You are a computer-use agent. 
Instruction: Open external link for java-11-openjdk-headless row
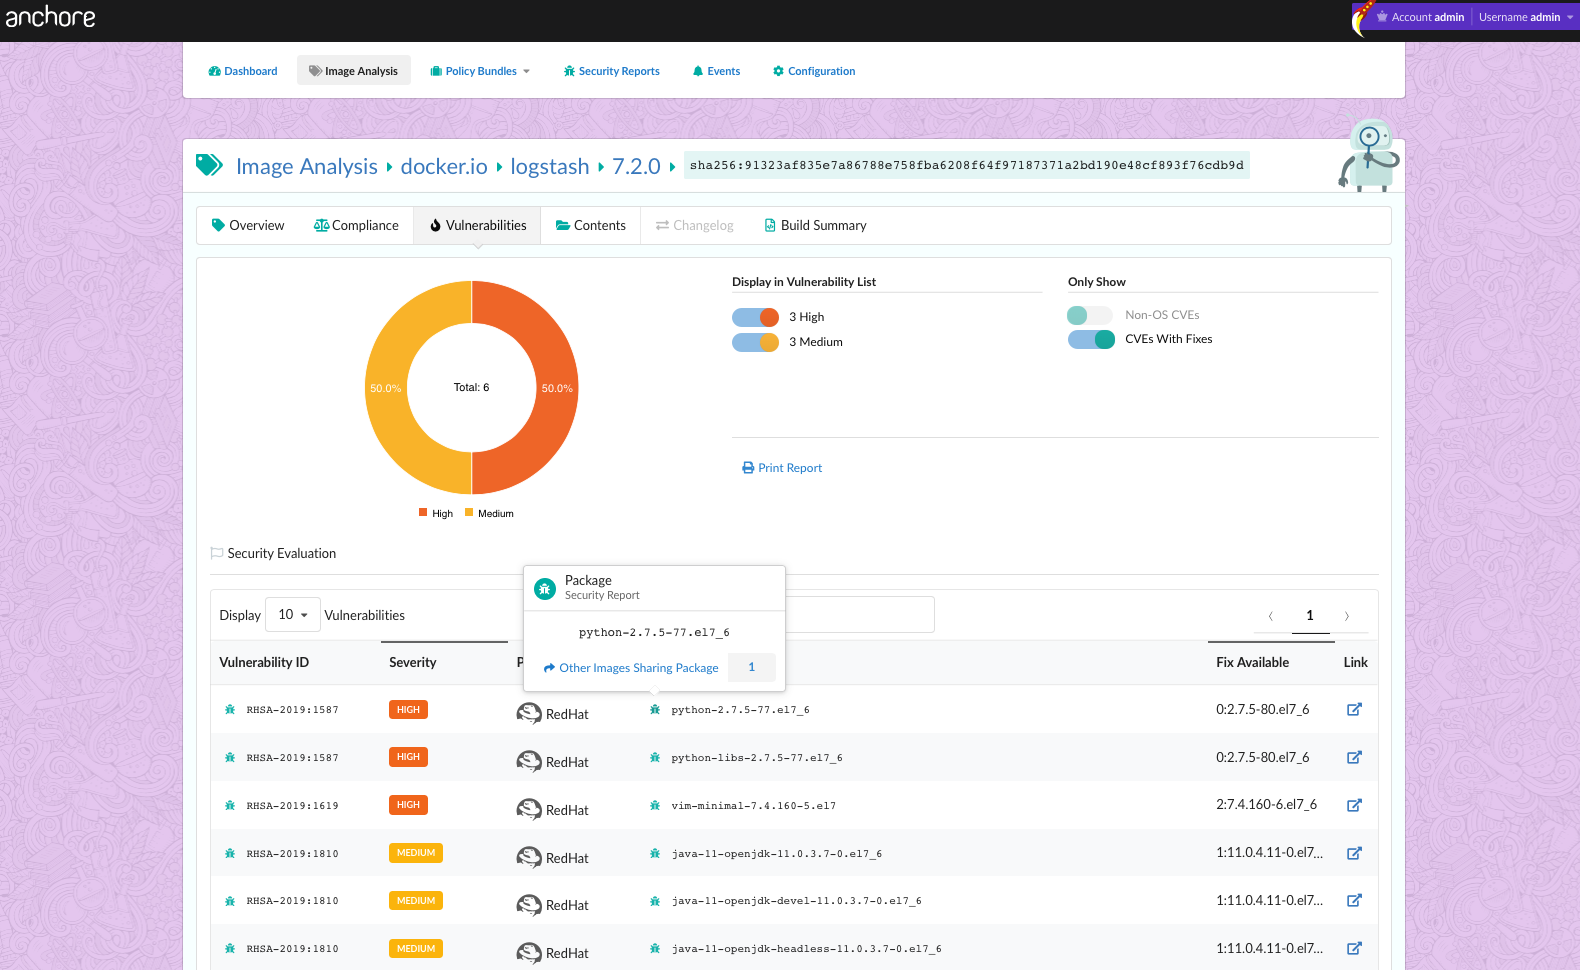pyautogui.click(x=1354, y=949)
